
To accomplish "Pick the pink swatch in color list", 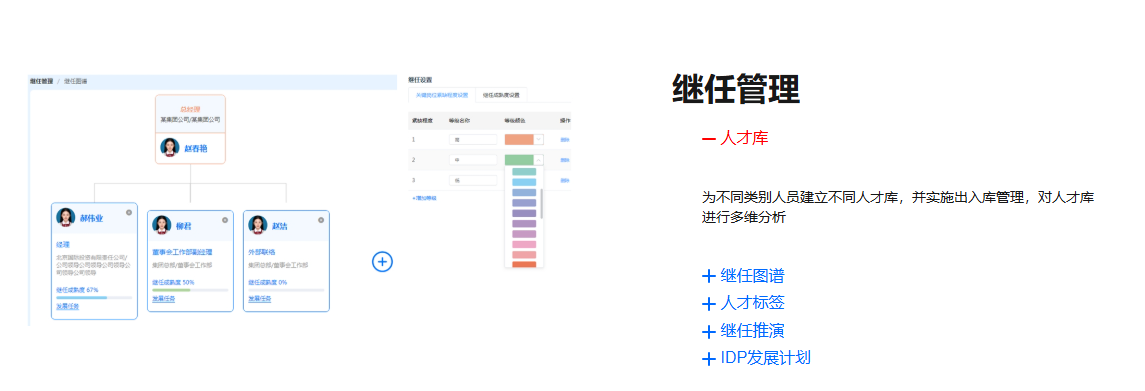I will click(524, 245).
